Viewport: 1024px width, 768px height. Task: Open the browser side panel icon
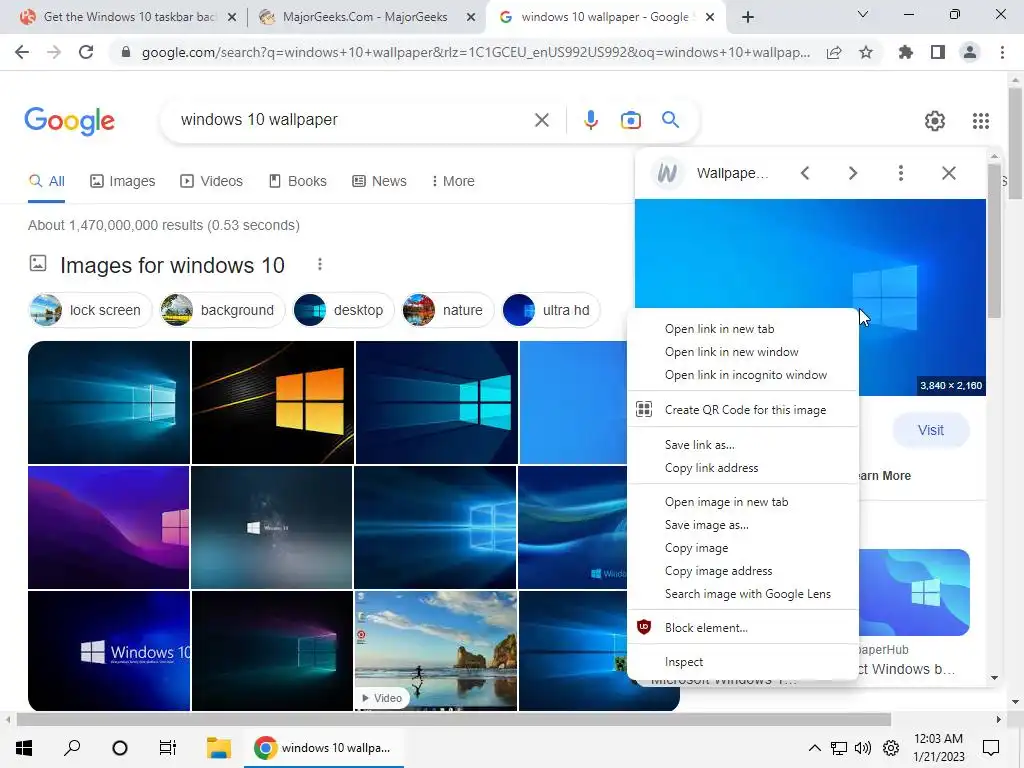(x=938, y=52)
